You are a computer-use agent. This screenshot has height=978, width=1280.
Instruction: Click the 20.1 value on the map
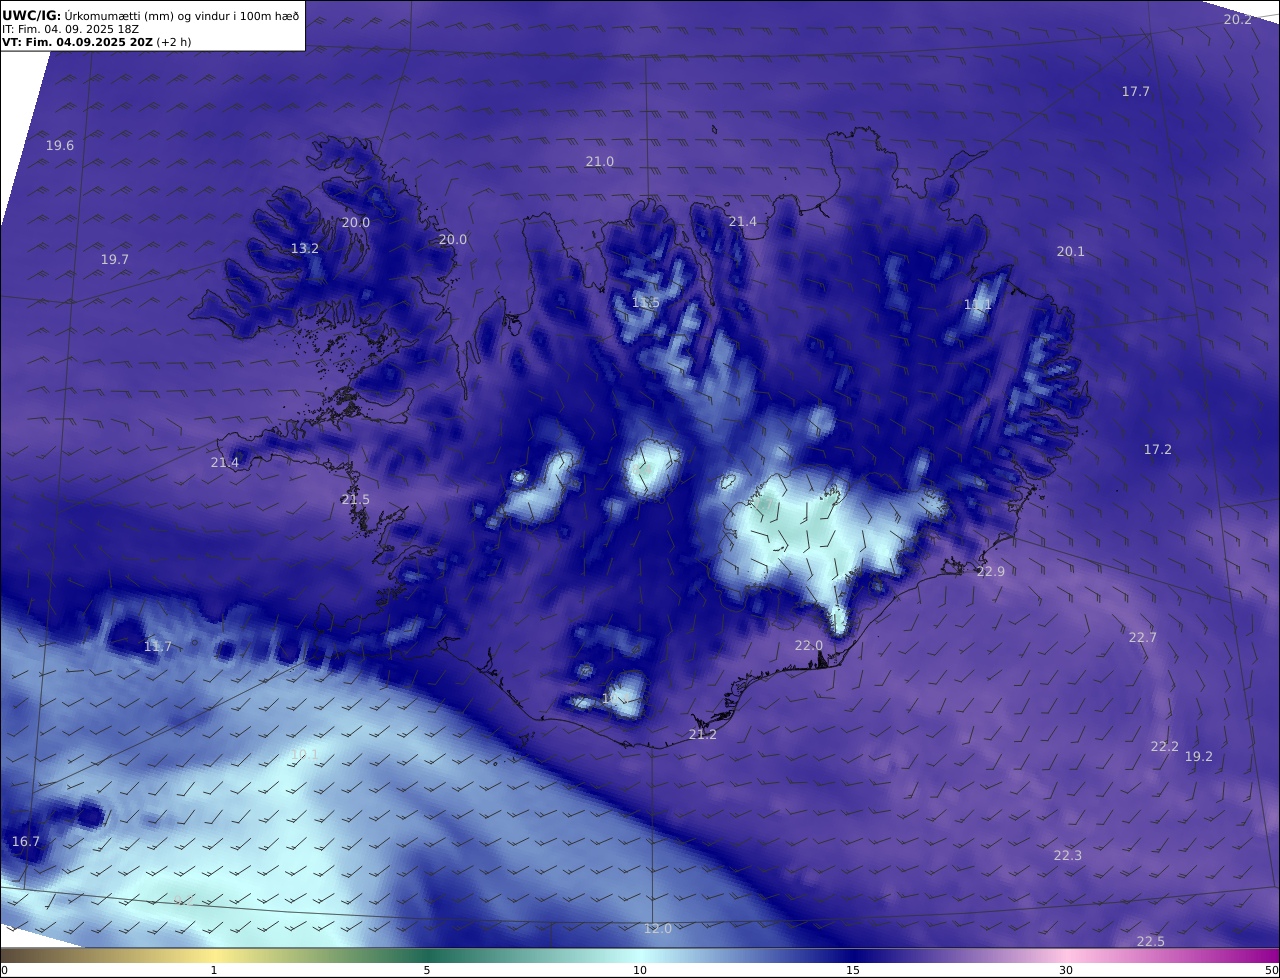[1071, 252]
